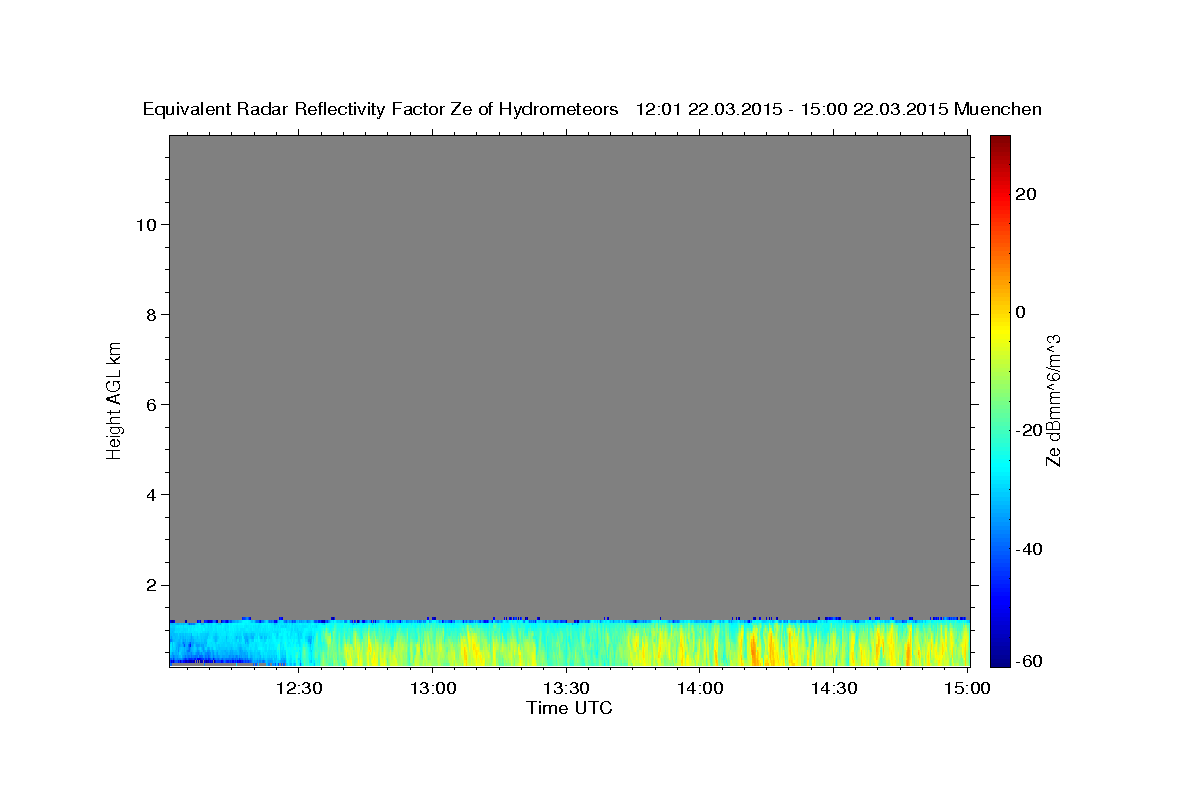This screenshot has width=1200, height=800.
Task: Click the gray no-data area of the plot
Action: (569, 376)
